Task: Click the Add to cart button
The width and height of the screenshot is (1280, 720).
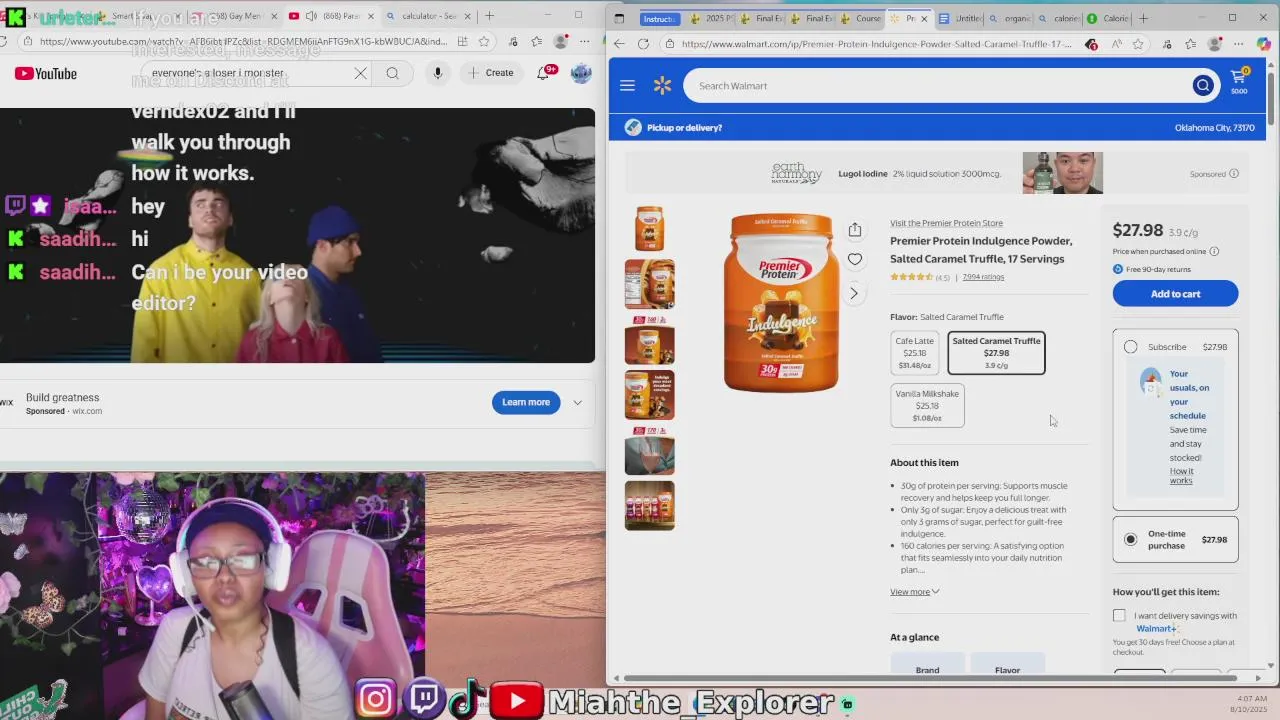Action: tap(1175, 294)
